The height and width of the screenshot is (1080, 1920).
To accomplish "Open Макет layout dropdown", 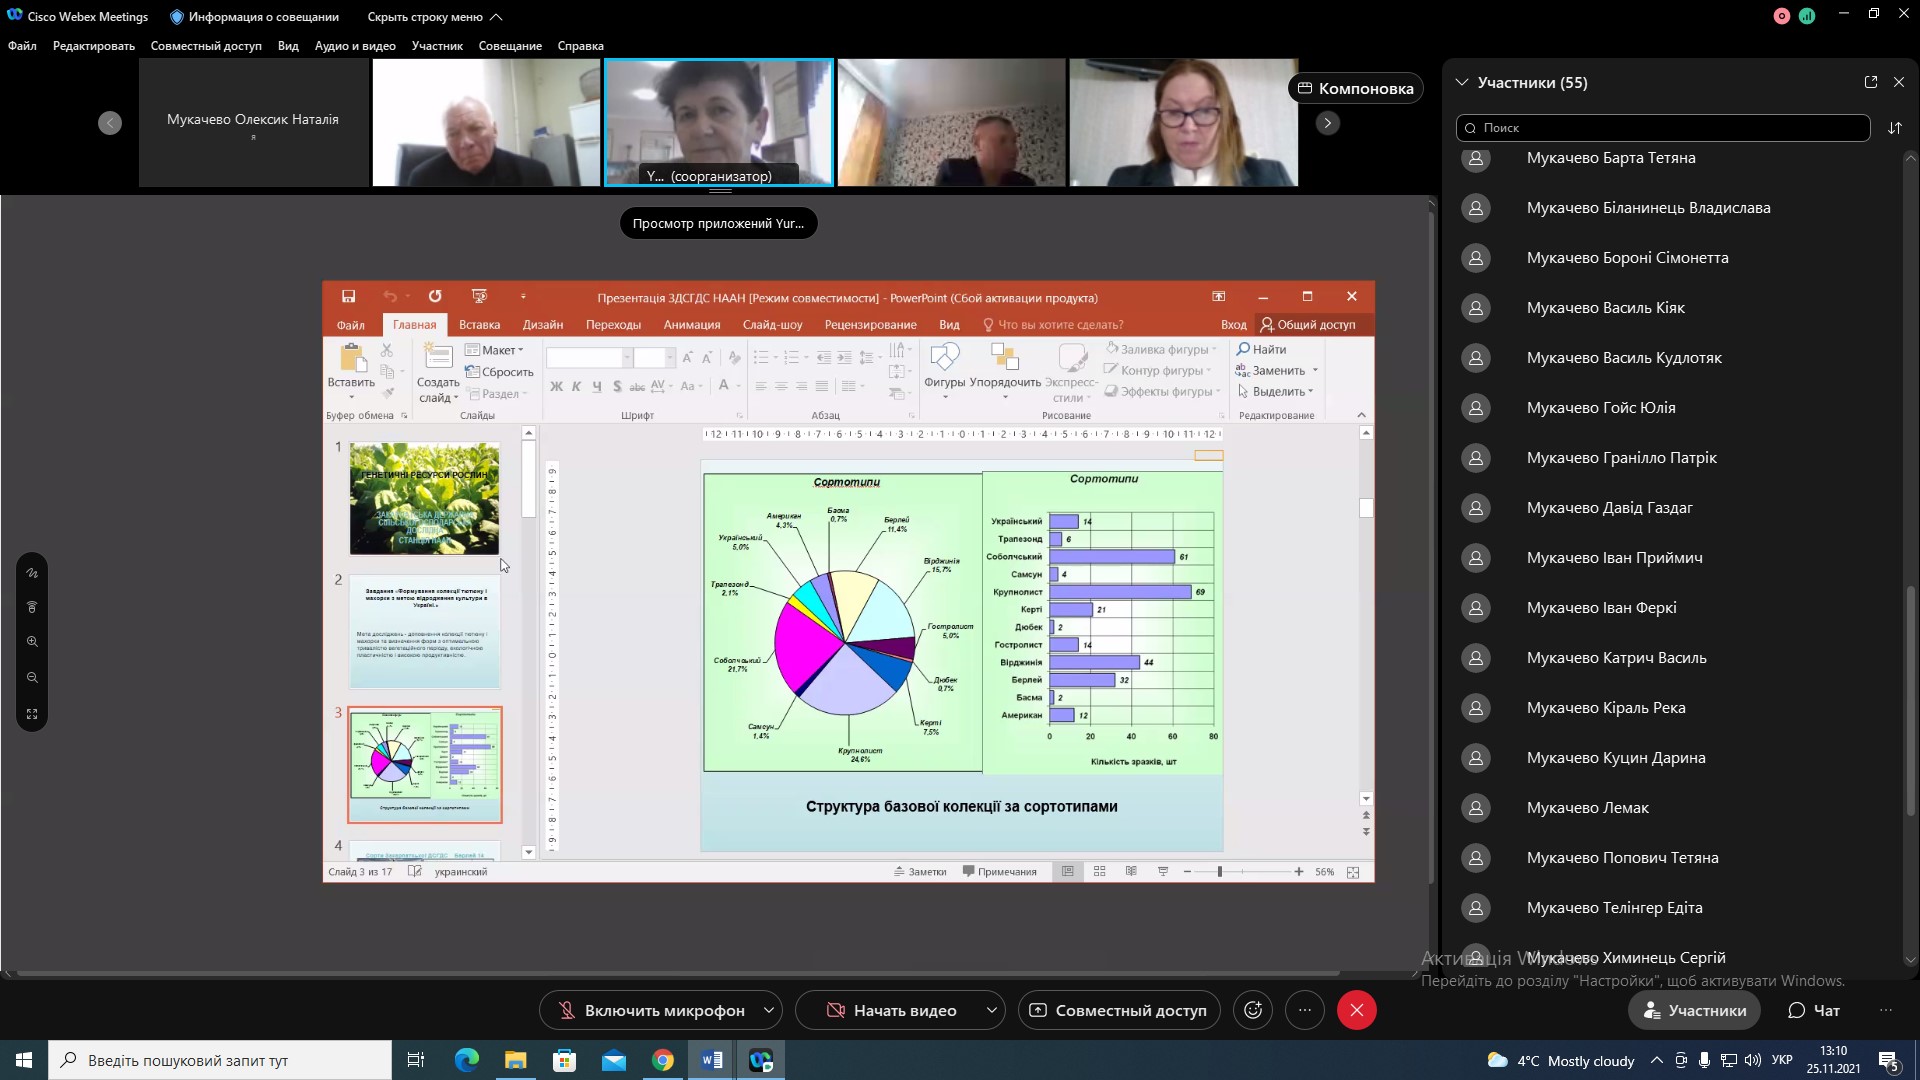I will (x=495, y=350).
